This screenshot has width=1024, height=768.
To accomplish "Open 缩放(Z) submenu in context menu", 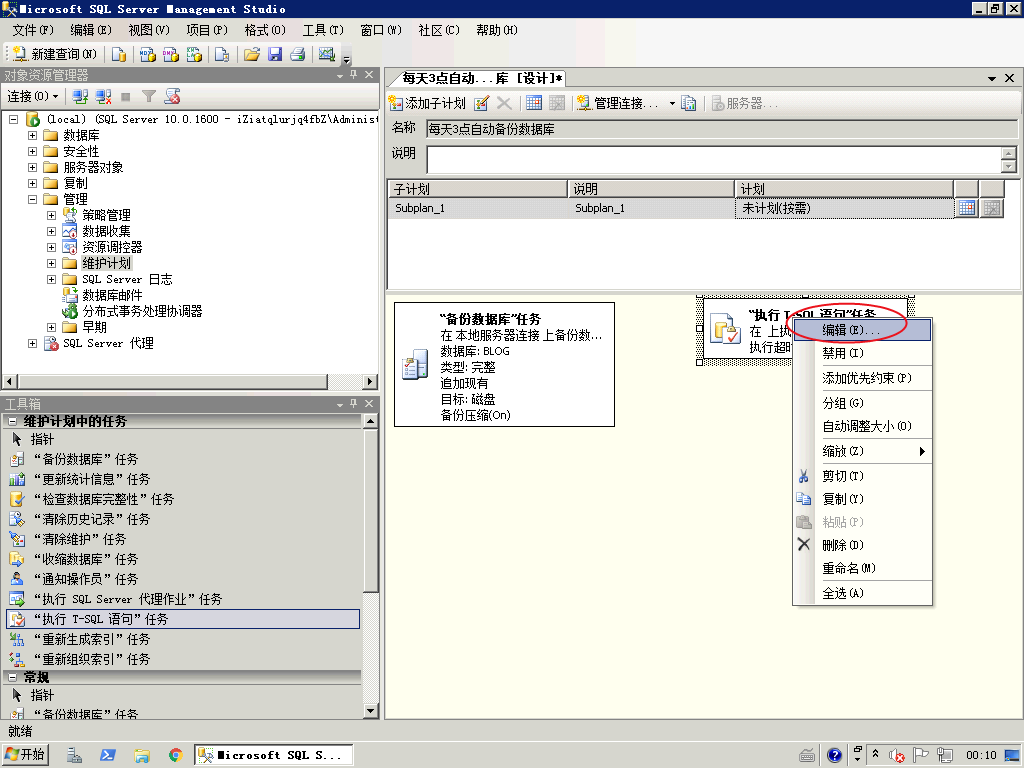I will [x=862, y=451].
